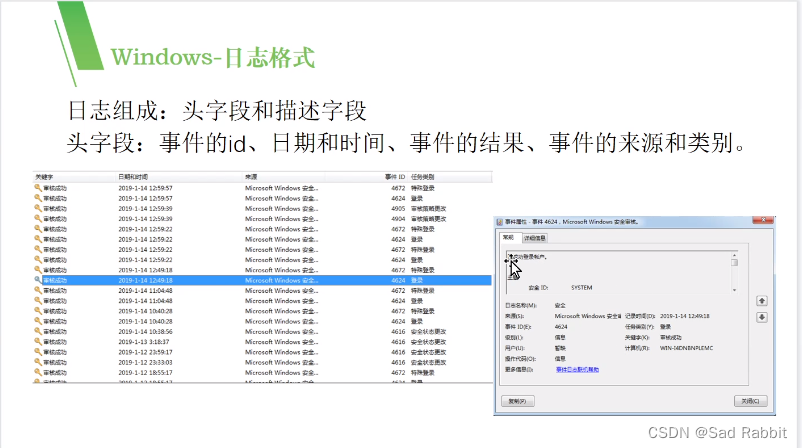Click Microsoft Windows source value in dialog
Viewport: 802px width, 448px height.
588,316
